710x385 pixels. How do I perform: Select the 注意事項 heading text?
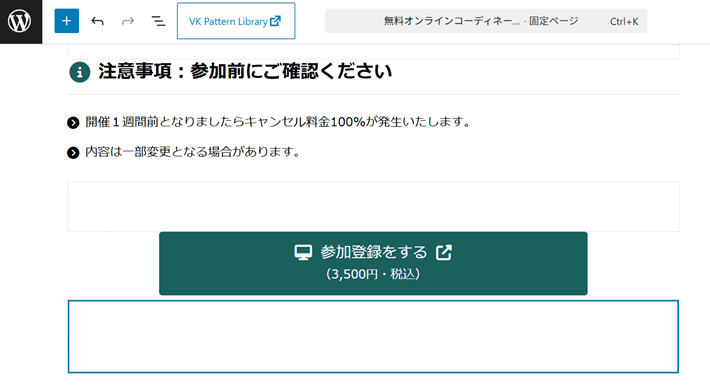click(245, 72)
